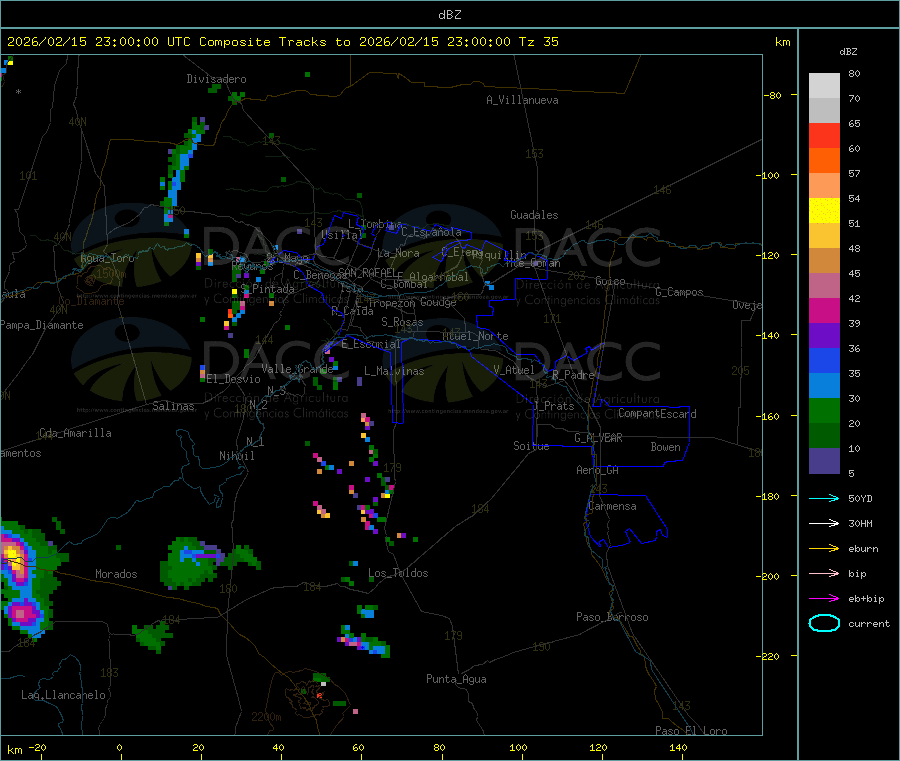Click the 'Salinas' map label

[173, 406]
